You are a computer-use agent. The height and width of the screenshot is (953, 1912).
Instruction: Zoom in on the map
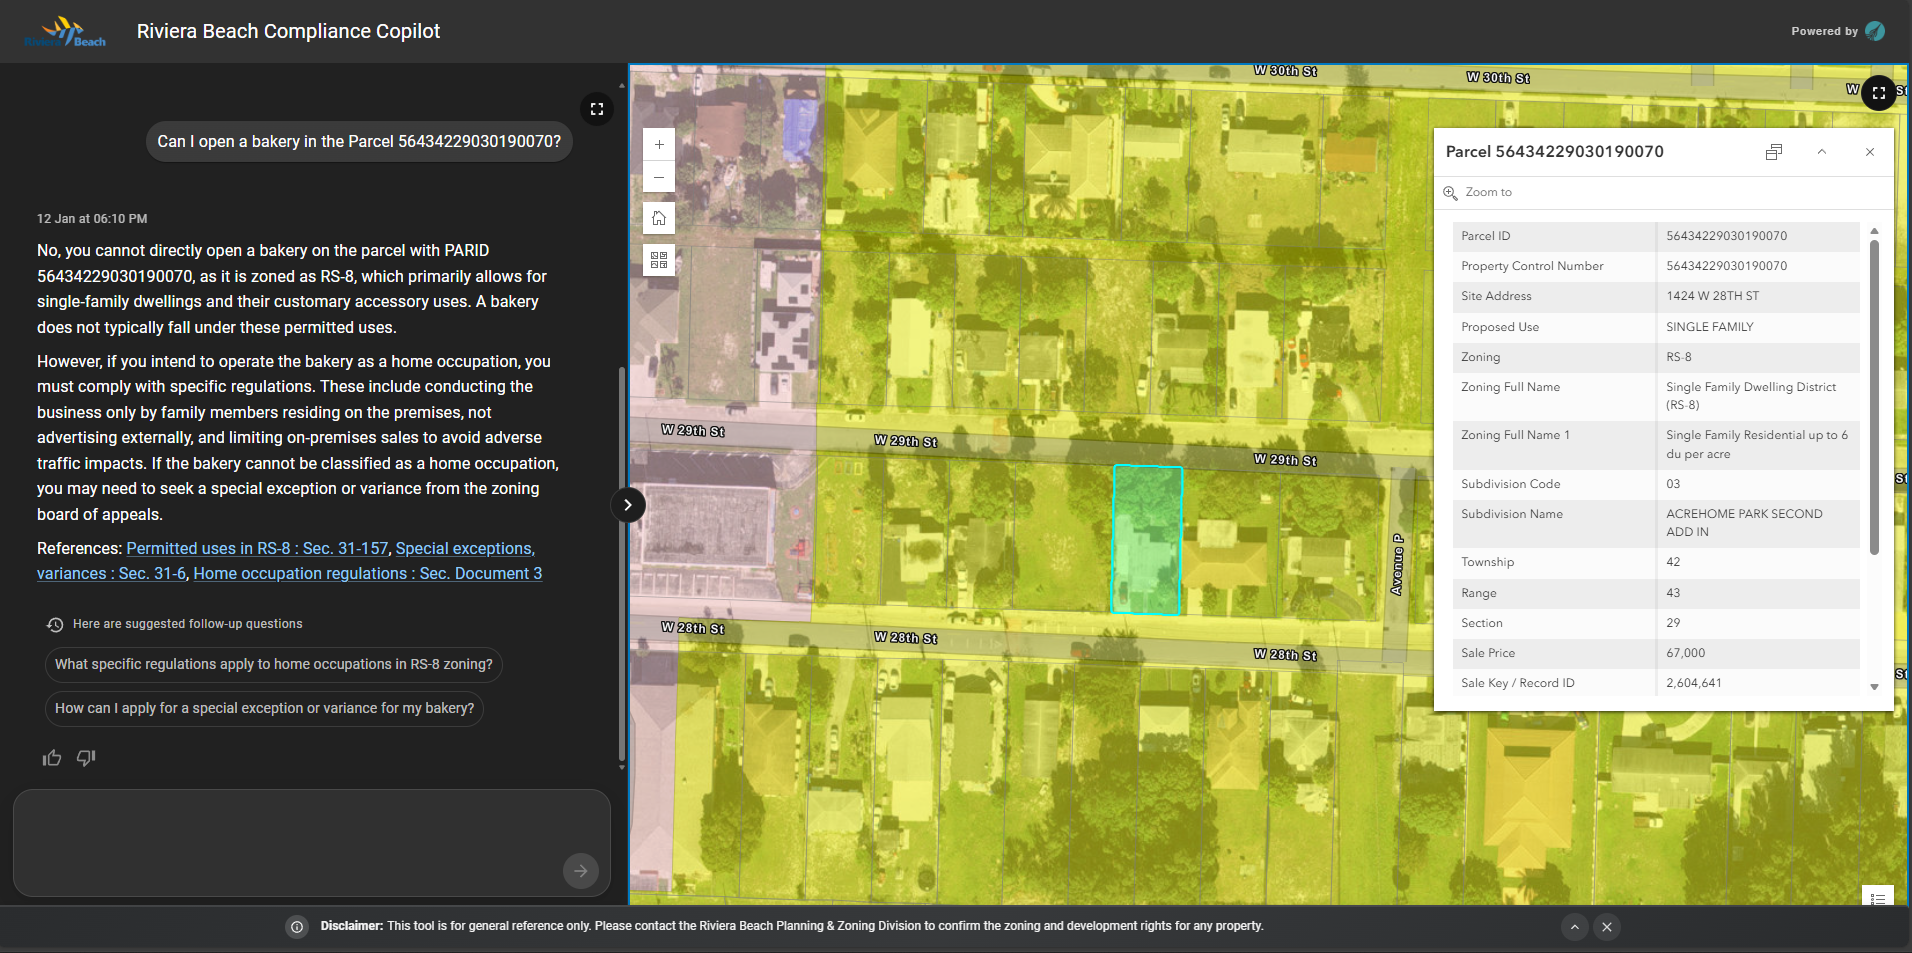659,144
